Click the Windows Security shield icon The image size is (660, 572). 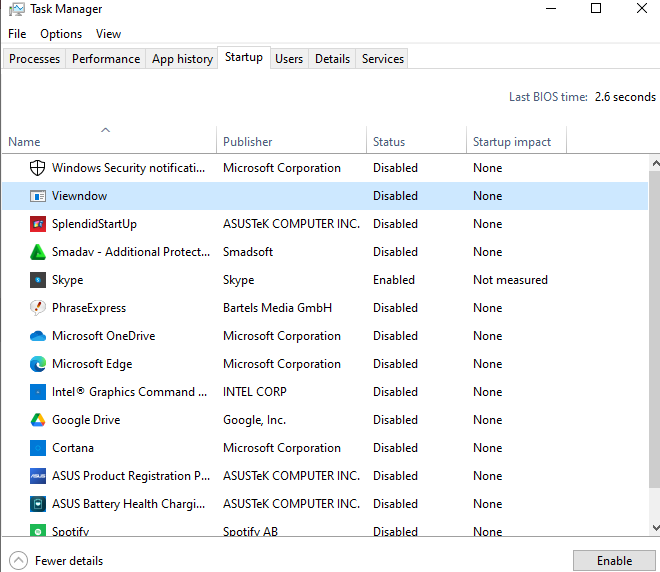[x=37, y=168]
